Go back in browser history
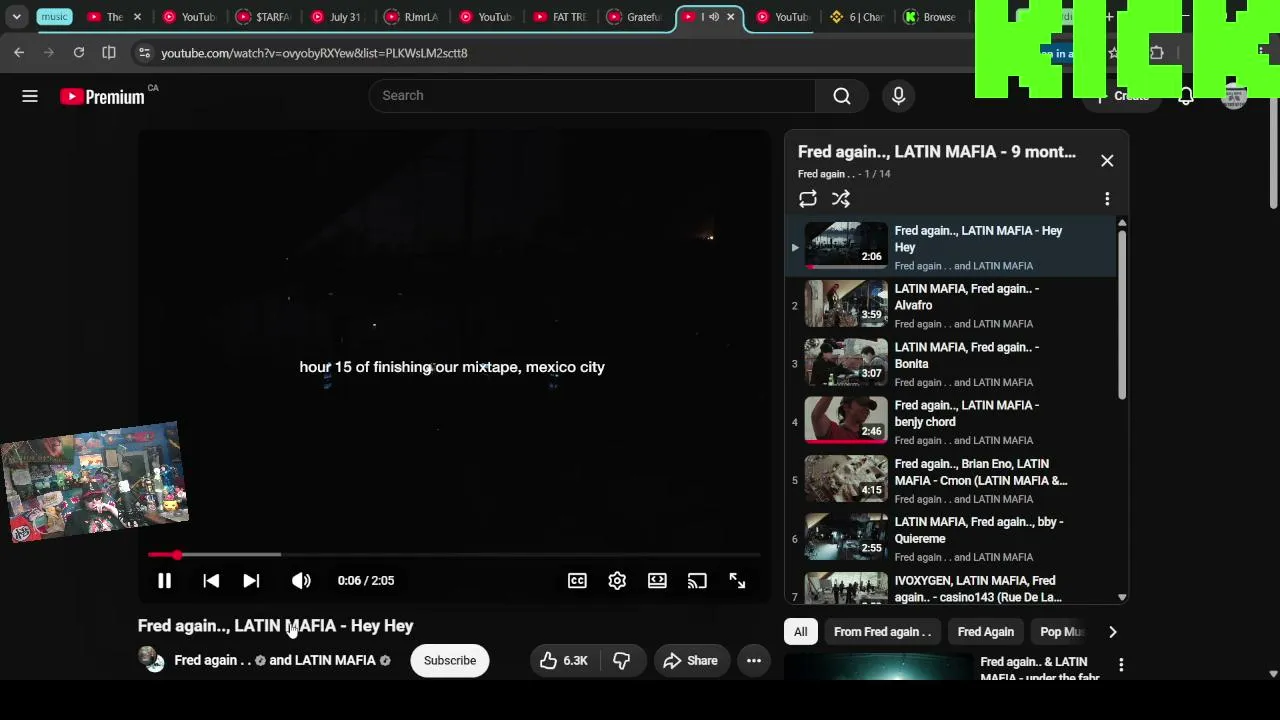The width and height of the screenshot is (1280, 720). pyautogui.click(x=19, y=53)
